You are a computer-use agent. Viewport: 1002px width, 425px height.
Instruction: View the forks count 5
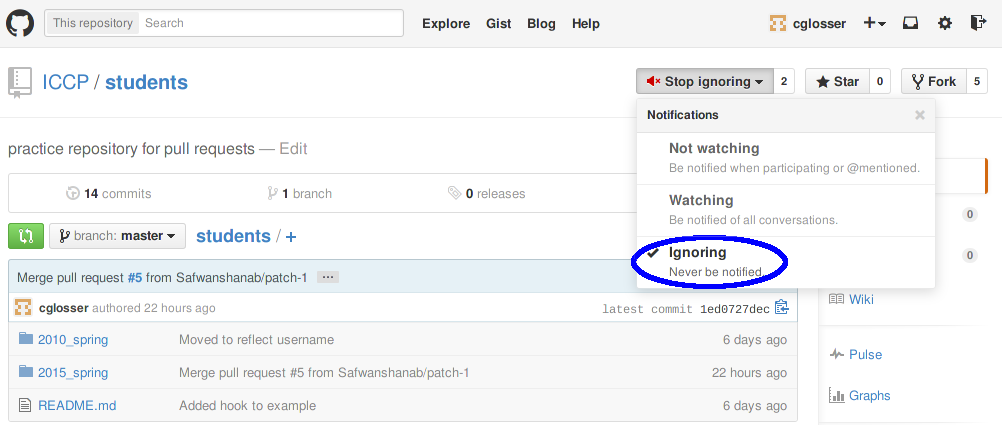tap(976, 81)
